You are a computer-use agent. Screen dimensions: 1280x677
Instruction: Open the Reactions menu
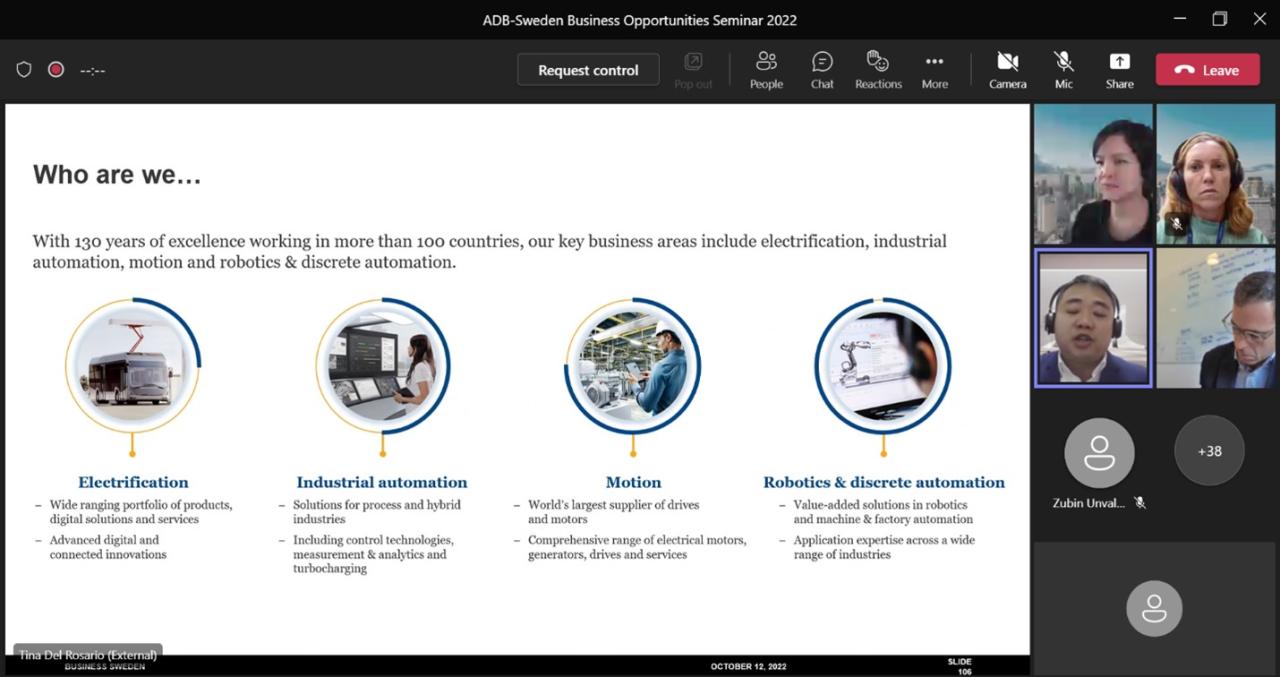(878, 70)
